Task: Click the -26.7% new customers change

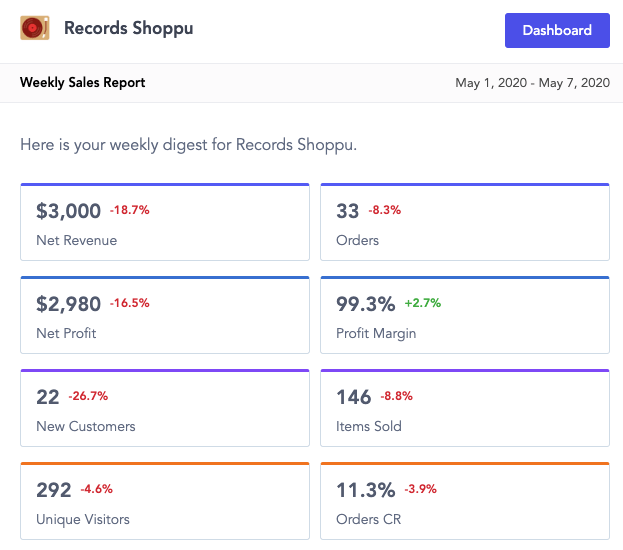Action: pos(89,396)
